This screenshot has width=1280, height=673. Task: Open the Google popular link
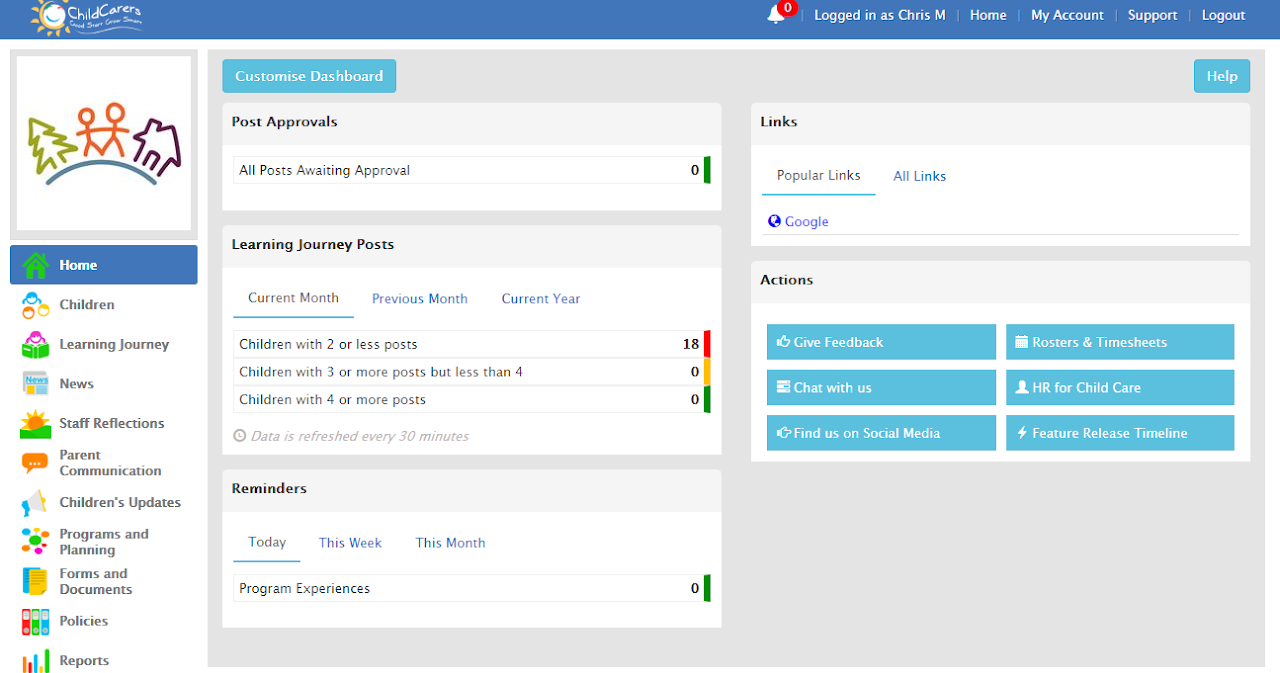806,222
